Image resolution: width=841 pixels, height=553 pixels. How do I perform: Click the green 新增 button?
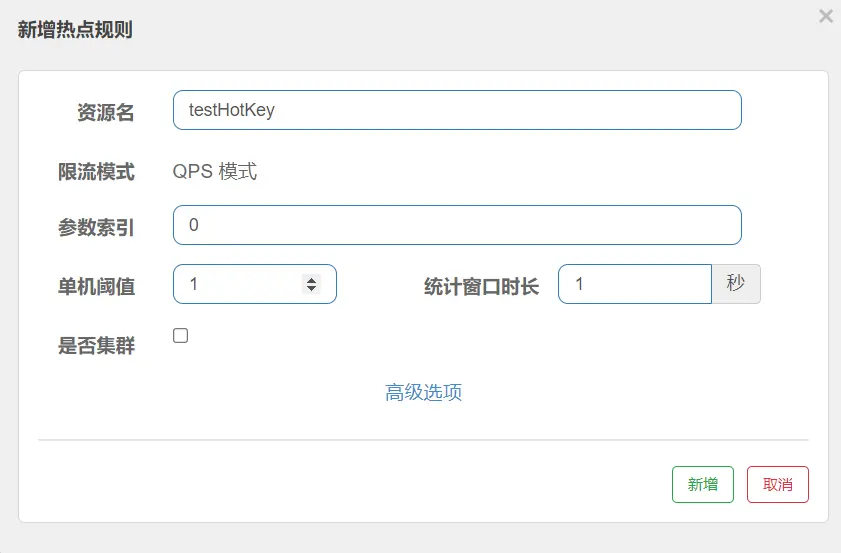pos(703,484)
